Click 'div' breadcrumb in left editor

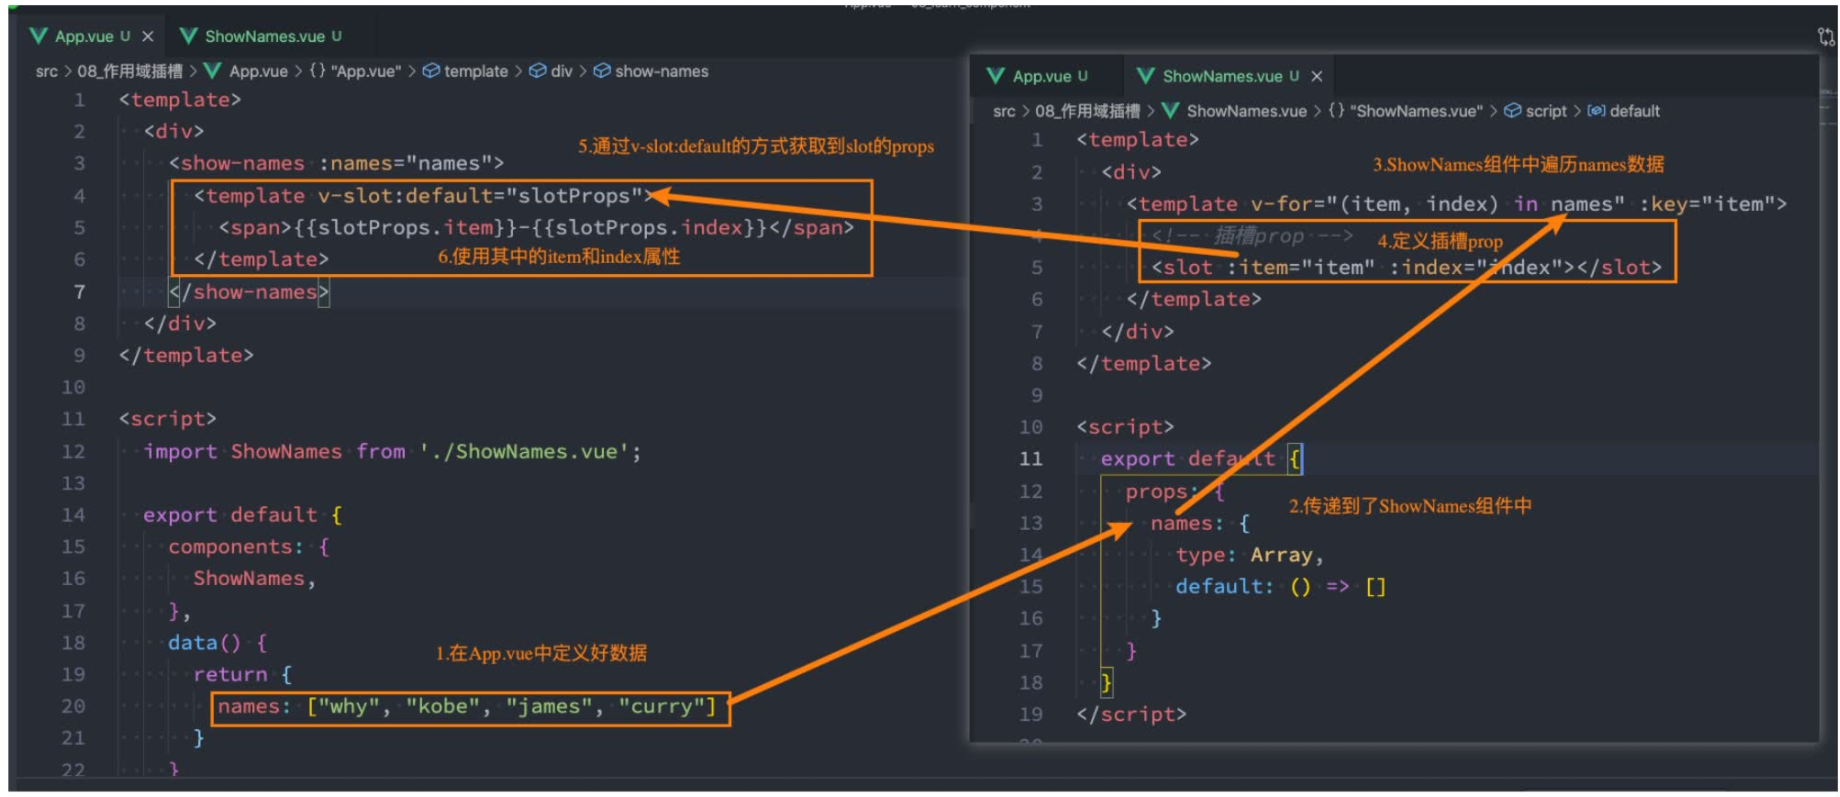562,71
